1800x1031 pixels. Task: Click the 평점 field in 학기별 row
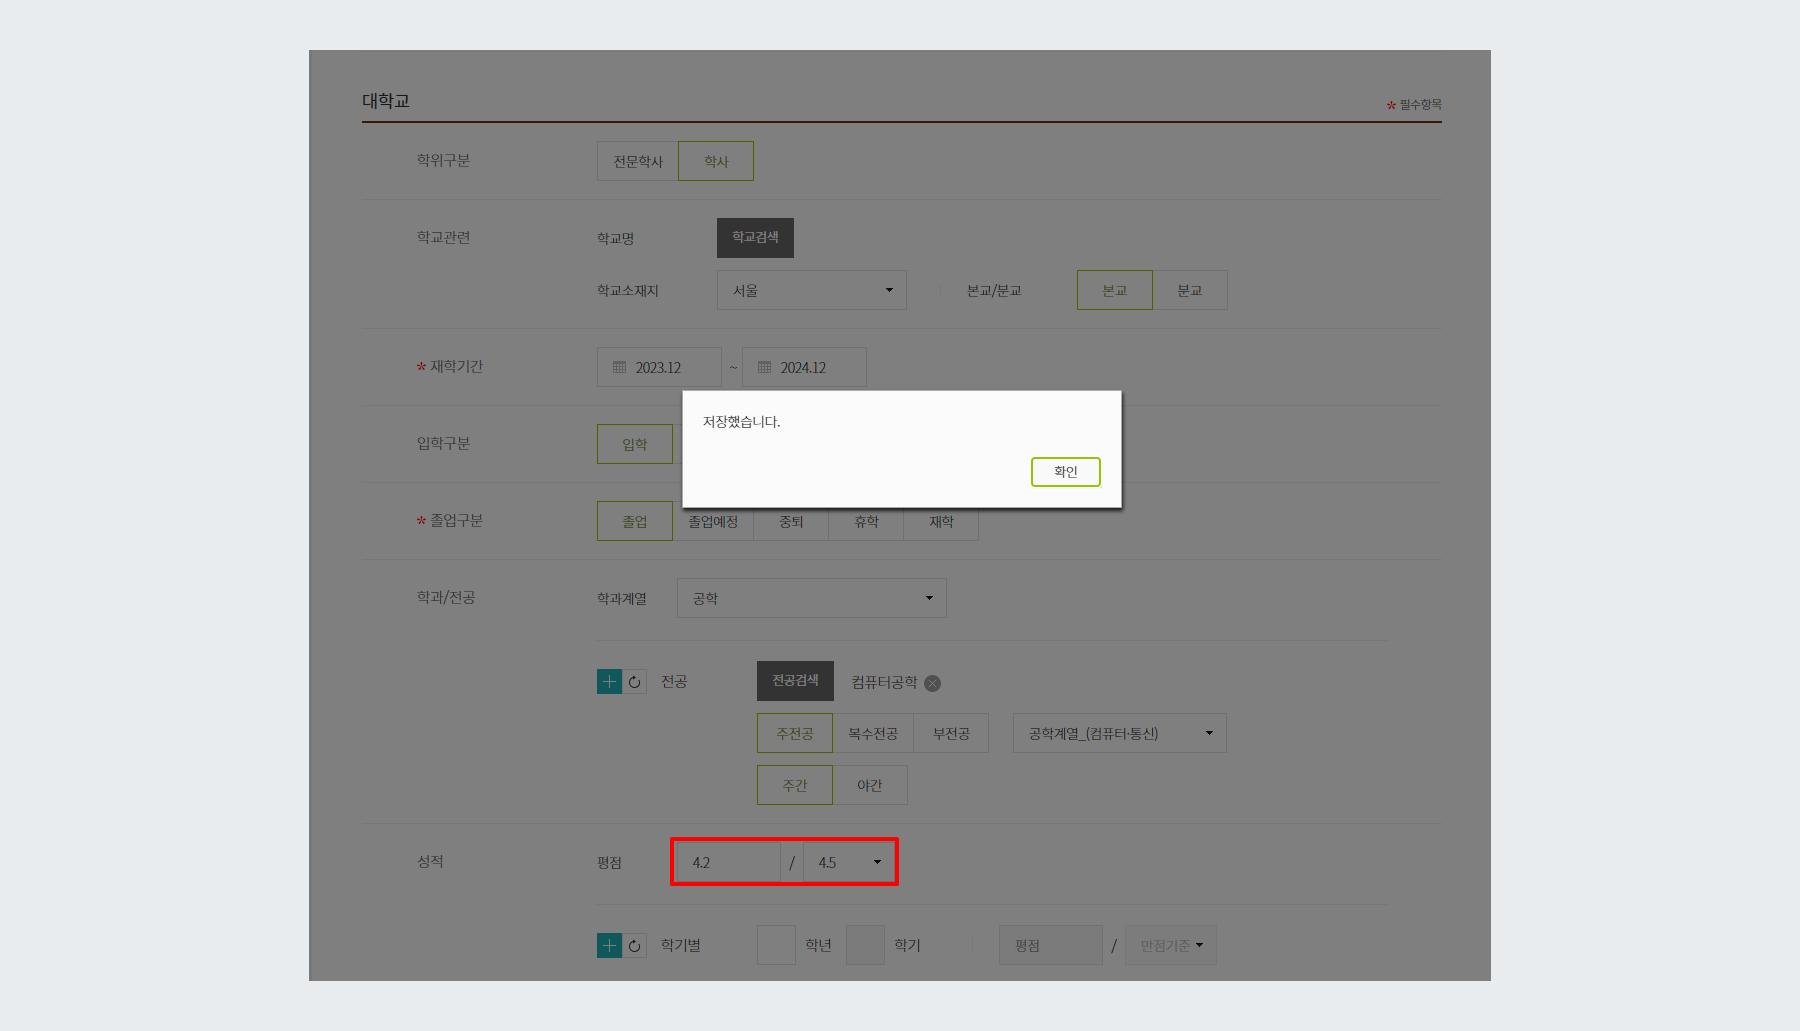[1051, 945]
